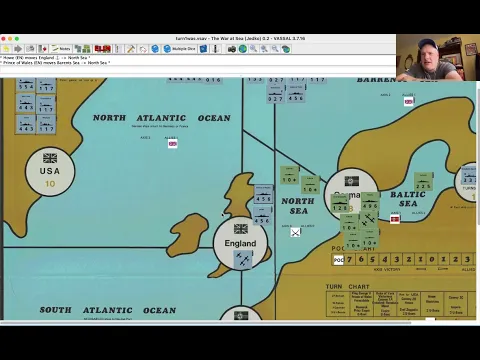
Task: Click the NORTH SEA map label
Action: (x=298, y=206)
